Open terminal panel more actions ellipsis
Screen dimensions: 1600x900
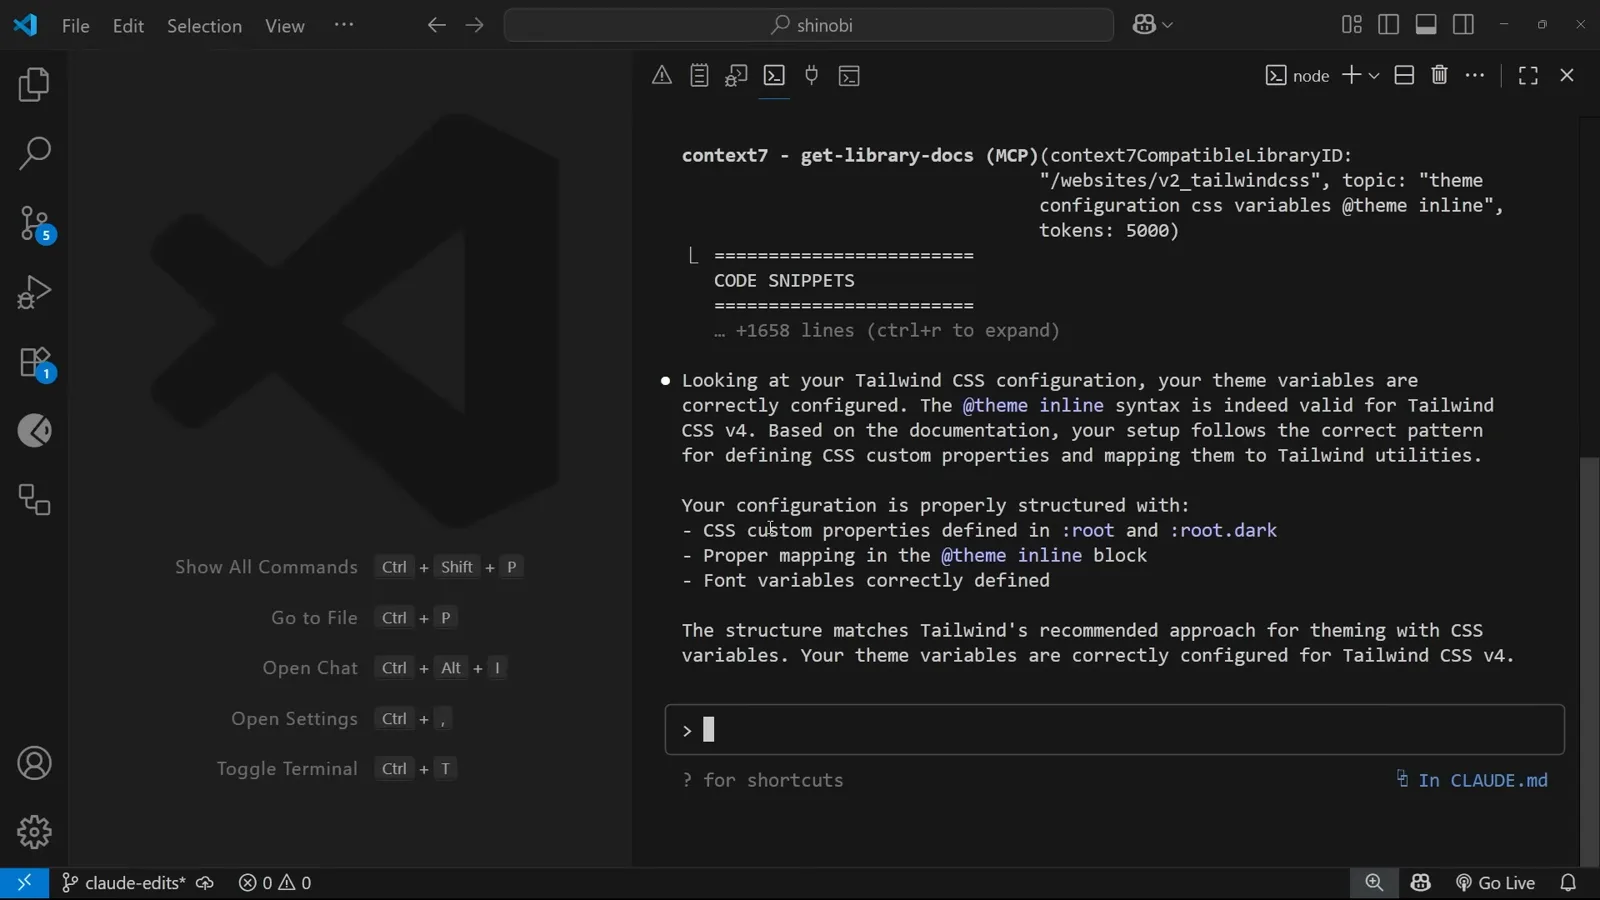pyautogui.click(x=1475, y=75)
